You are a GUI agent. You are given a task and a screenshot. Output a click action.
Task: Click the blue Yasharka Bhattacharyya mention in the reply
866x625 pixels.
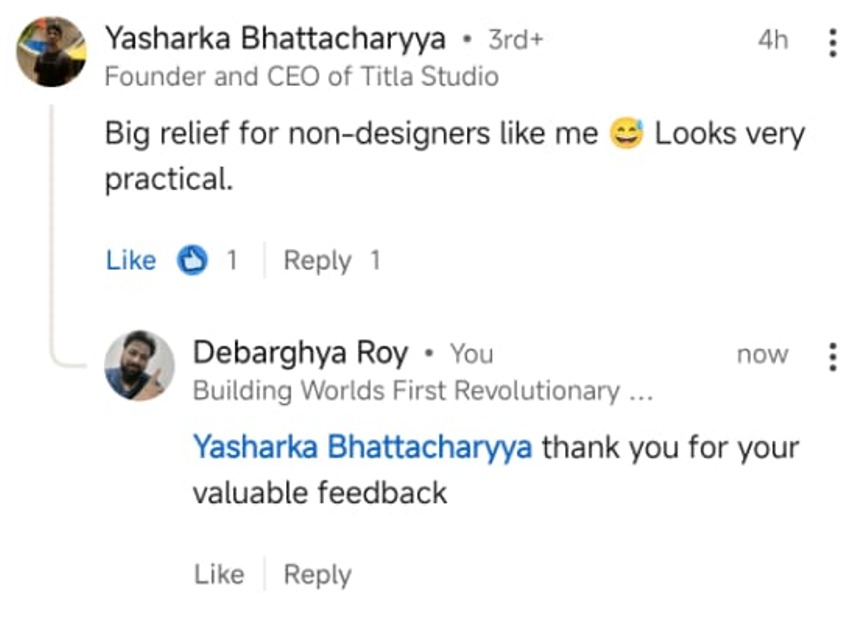coord(362,447)
